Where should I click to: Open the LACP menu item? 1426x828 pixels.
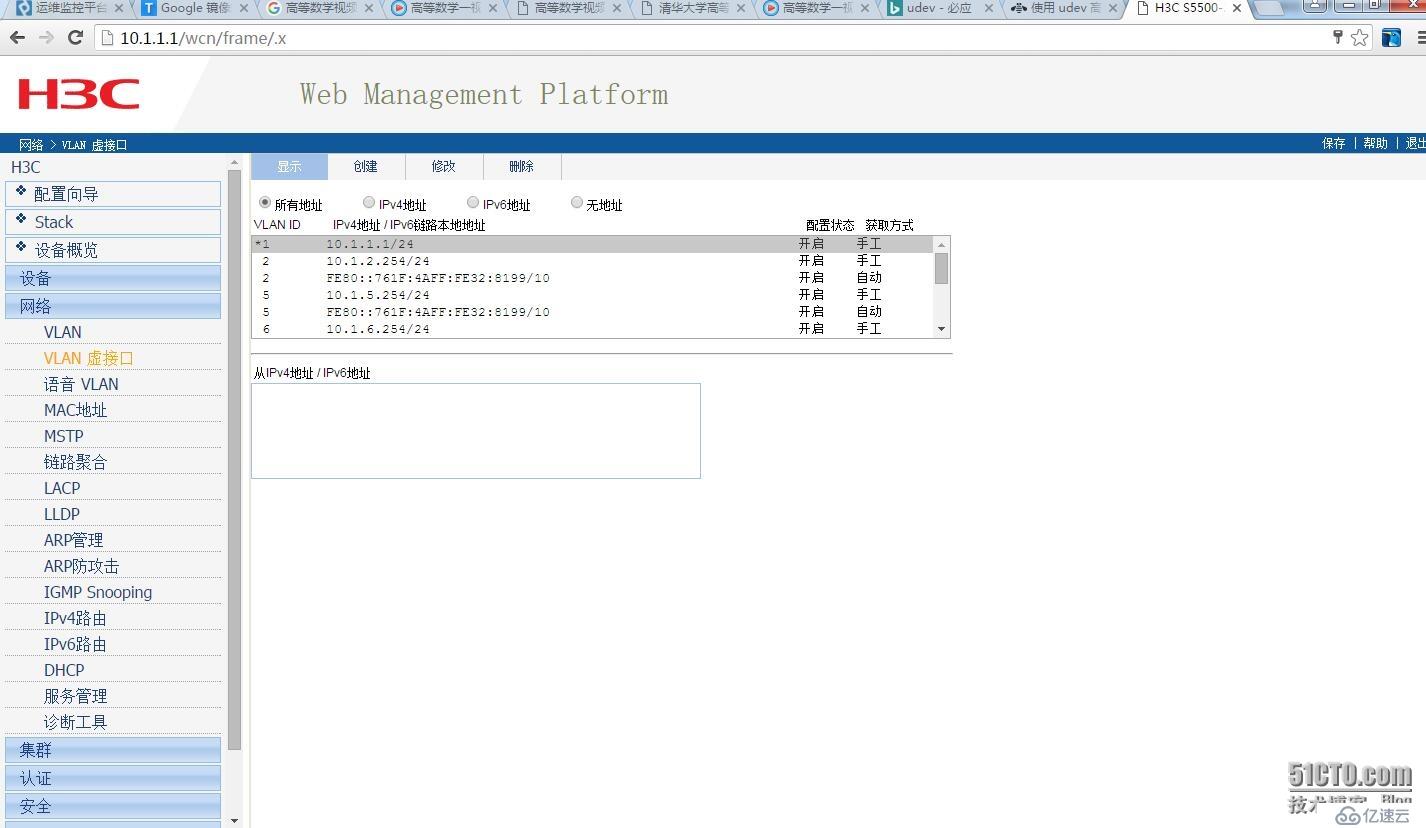click(x=62, y=488)
